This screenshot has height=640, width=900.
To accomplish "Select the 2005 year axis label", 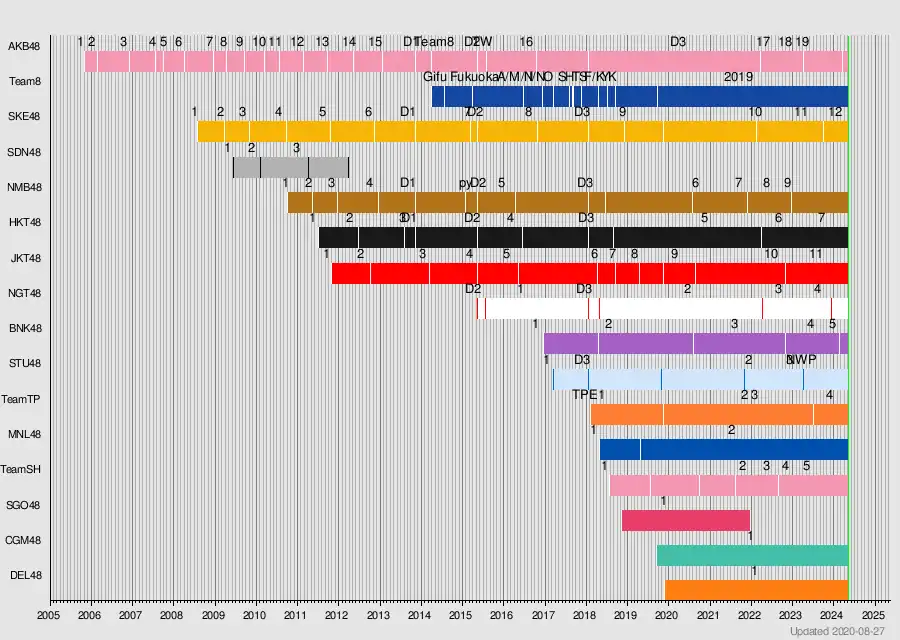I will 48,615.
